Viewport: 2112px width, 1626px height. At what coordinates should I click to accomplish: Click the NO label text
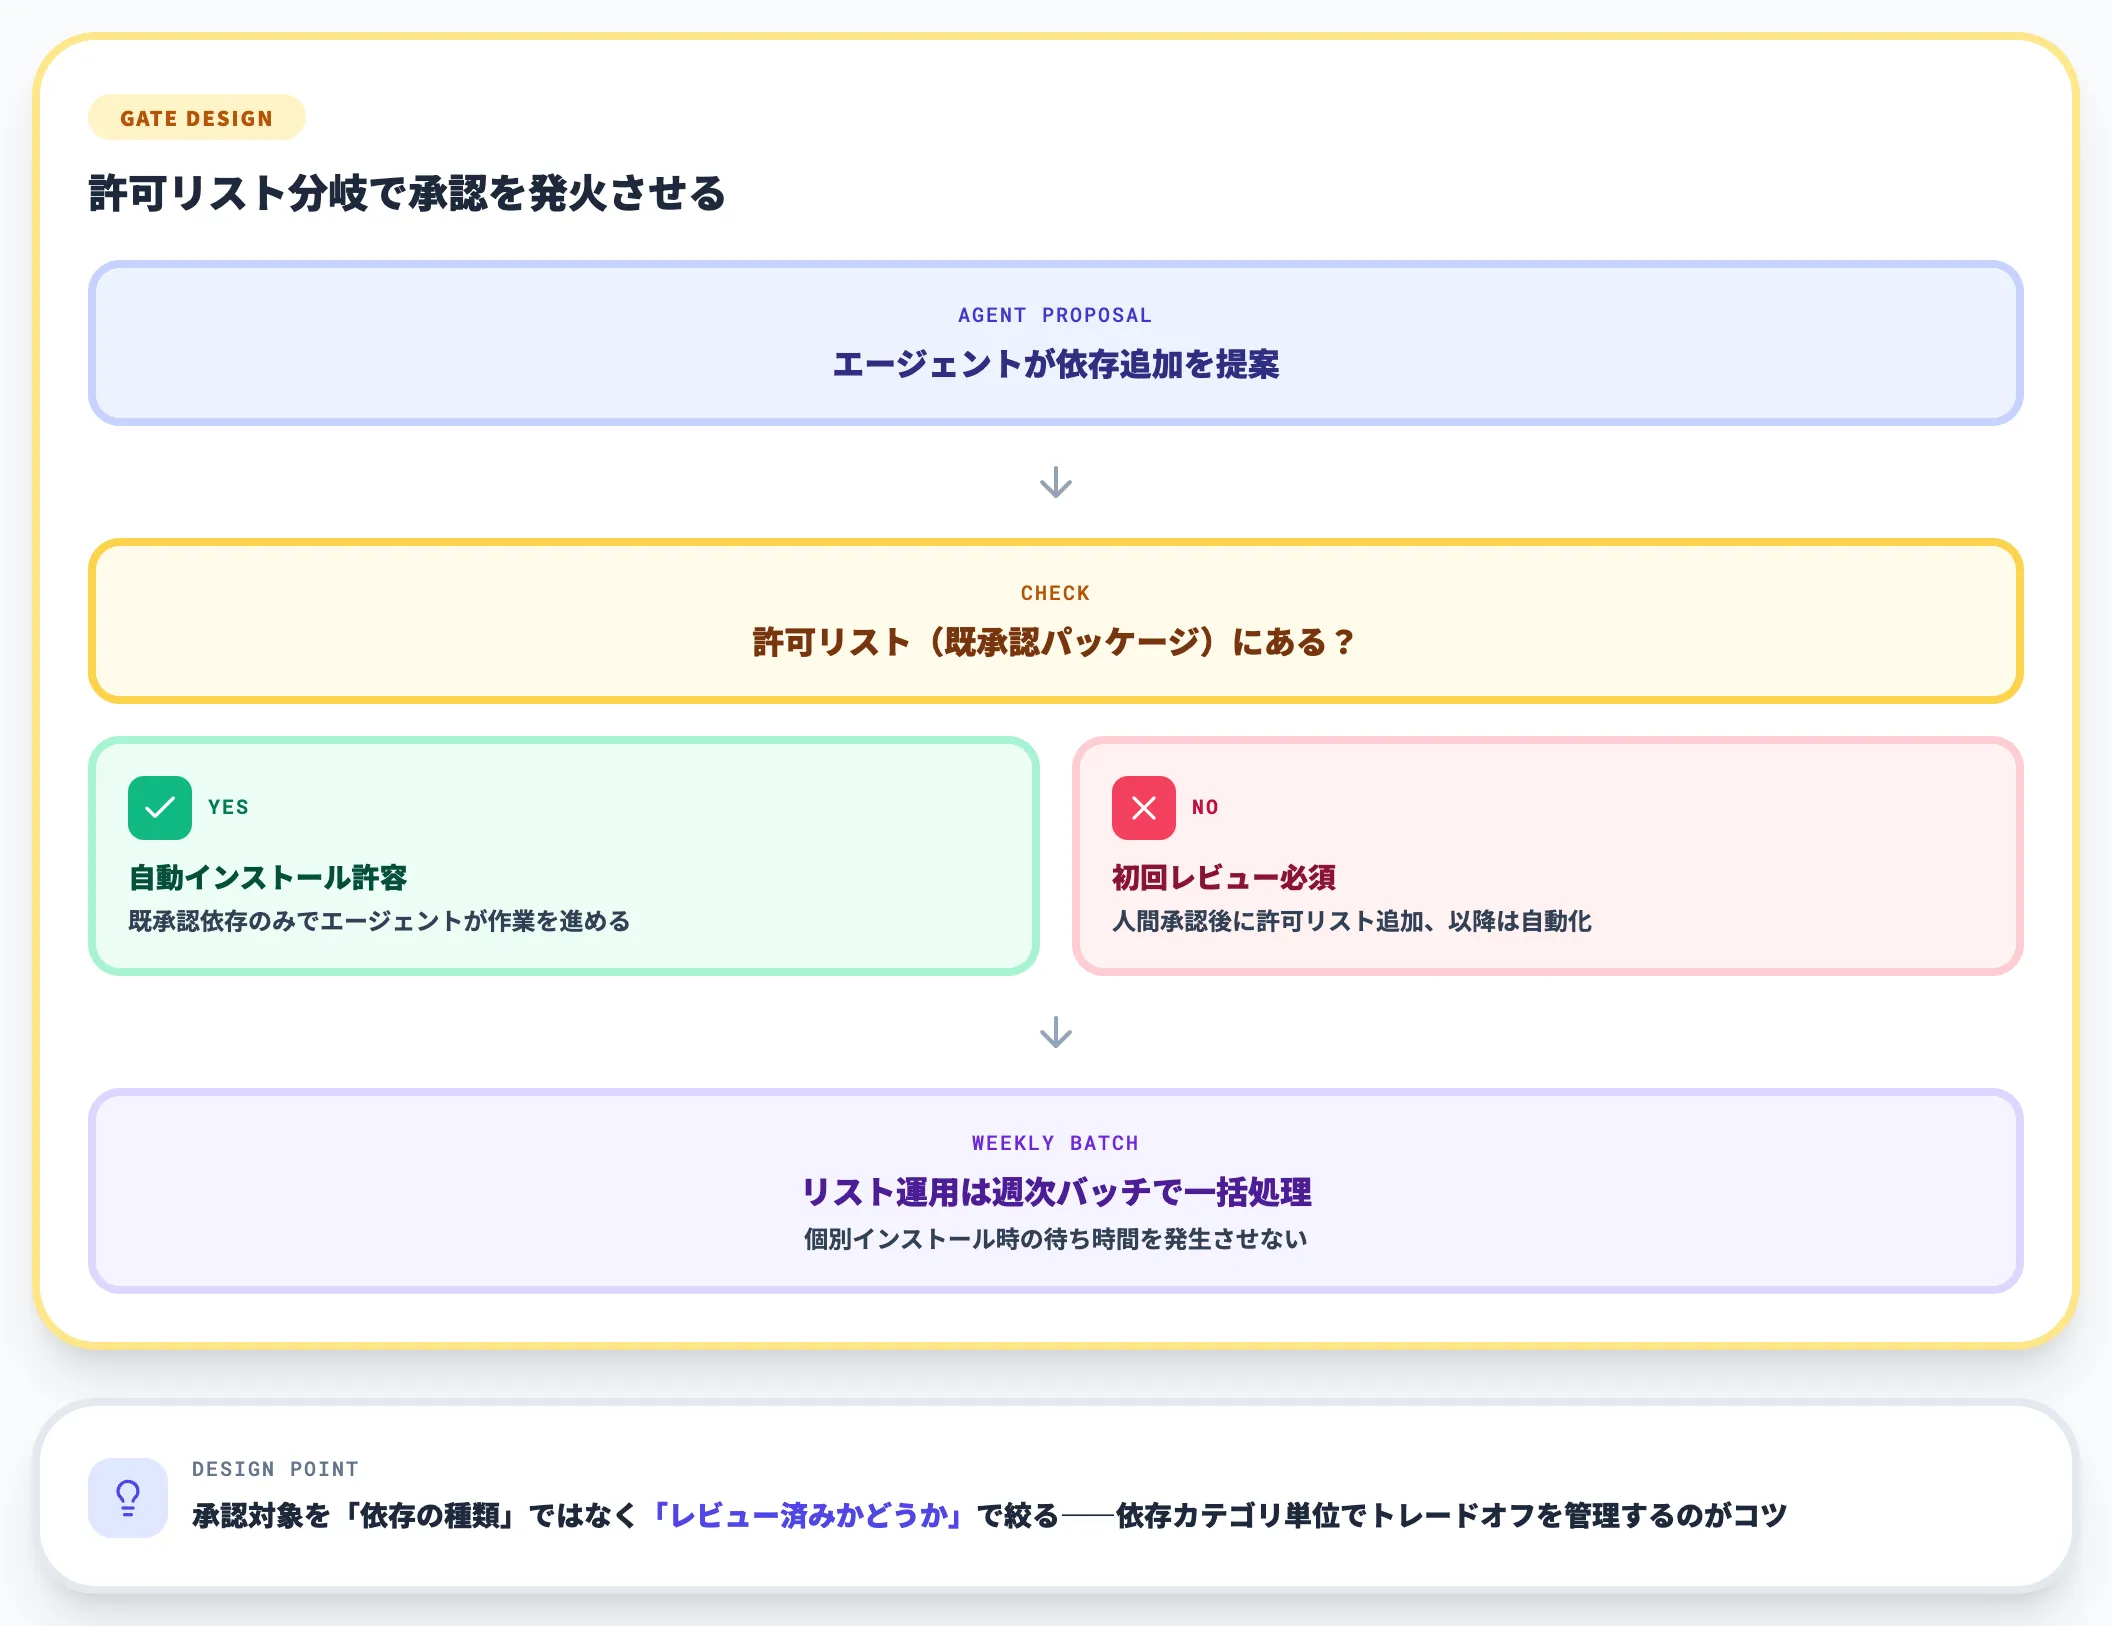[1205, 807]
